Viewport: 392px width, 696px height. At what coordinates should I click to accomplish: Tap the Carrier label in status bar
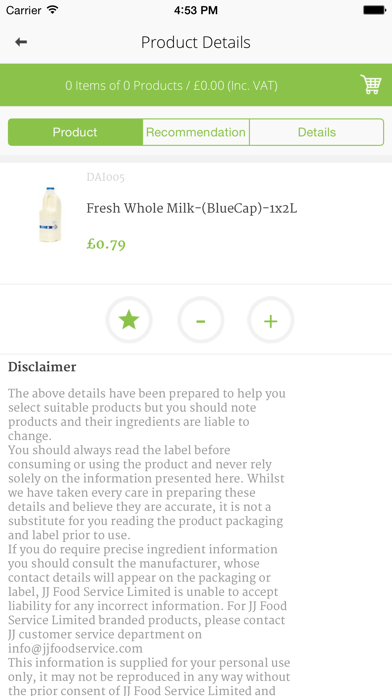(x=24, y=10)
